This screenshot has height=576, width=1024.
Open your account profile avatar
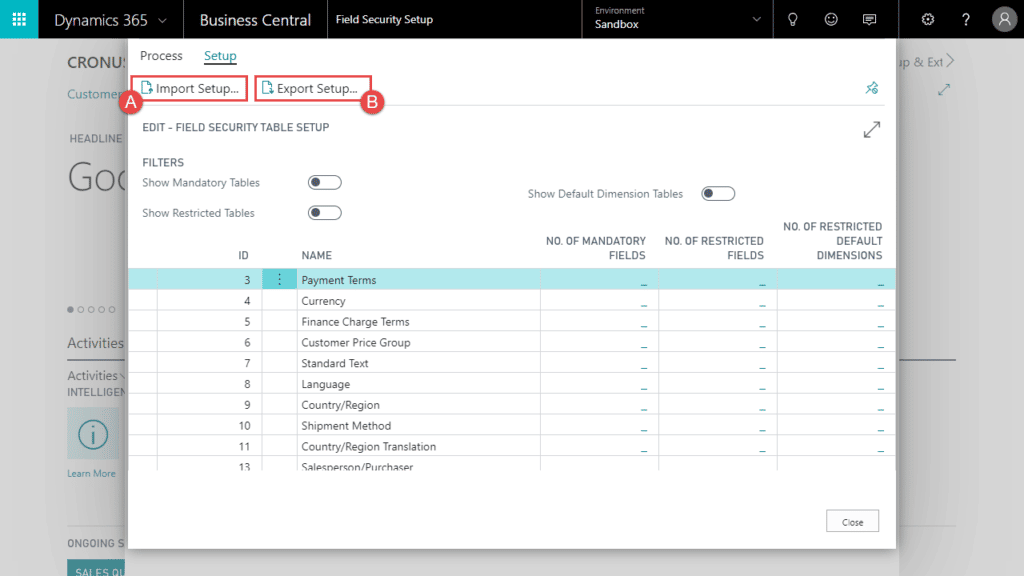1003,19
